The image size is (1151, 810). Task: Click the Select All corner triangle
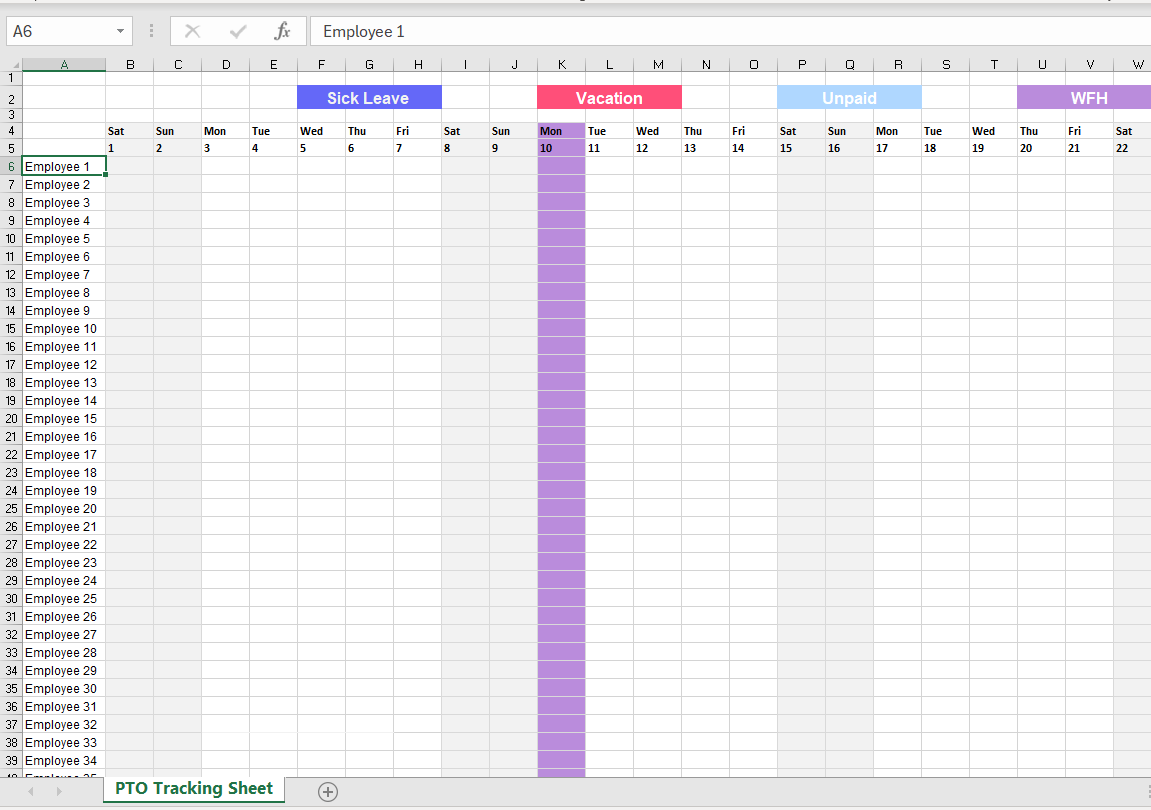point(11,65)
